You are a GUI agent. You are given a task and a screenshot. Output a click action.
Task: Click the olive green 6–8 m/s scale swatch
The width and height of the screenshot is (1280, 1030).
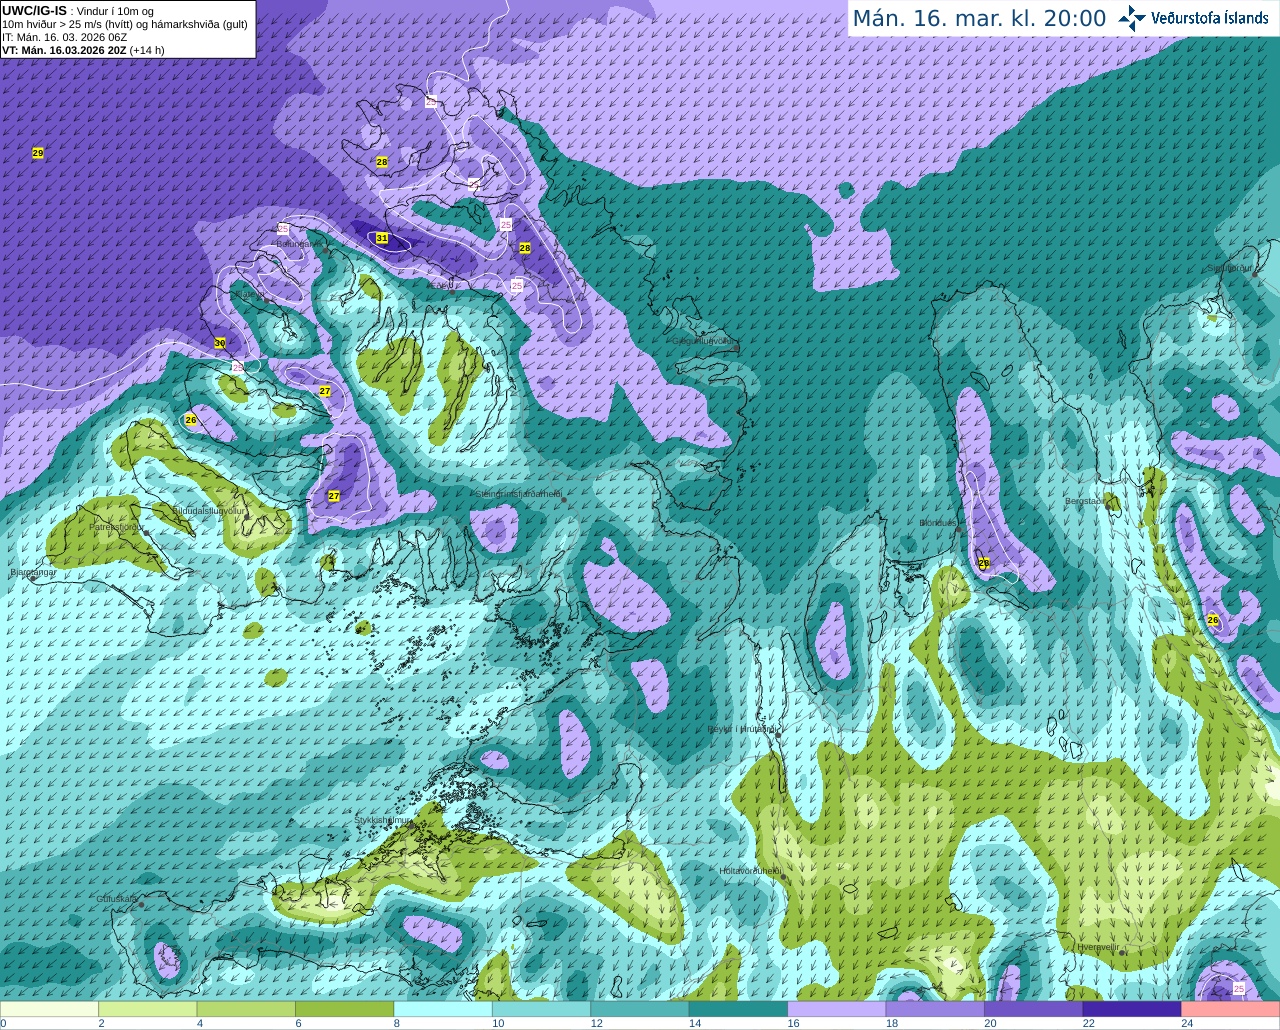345,1009
